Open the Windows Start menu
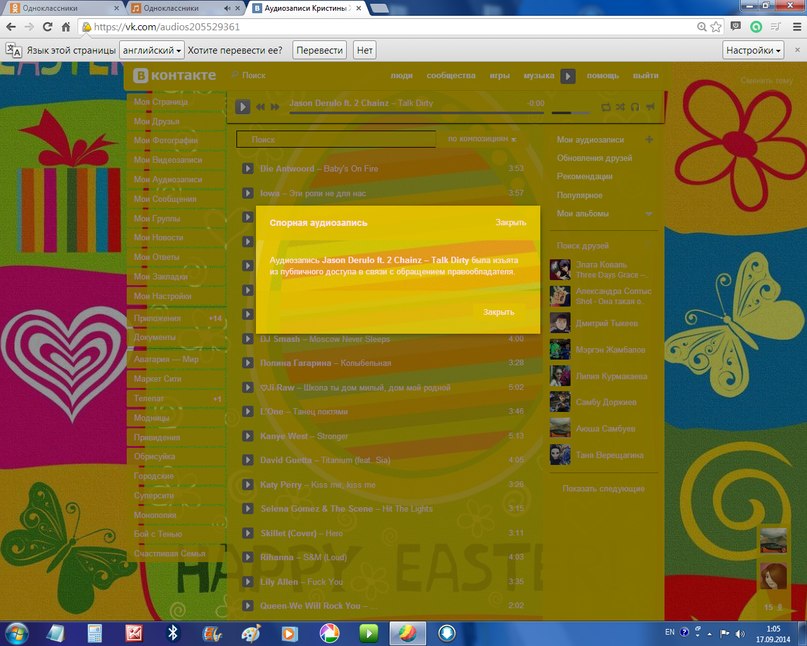The height and width of the screenshot is (646, 807). [x=16, y=633]
